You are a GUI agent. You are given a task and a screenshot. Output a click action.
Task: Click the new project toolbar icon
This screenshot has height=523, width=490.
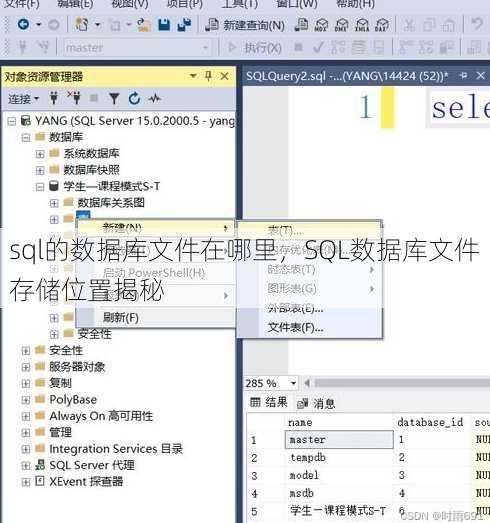82,25
